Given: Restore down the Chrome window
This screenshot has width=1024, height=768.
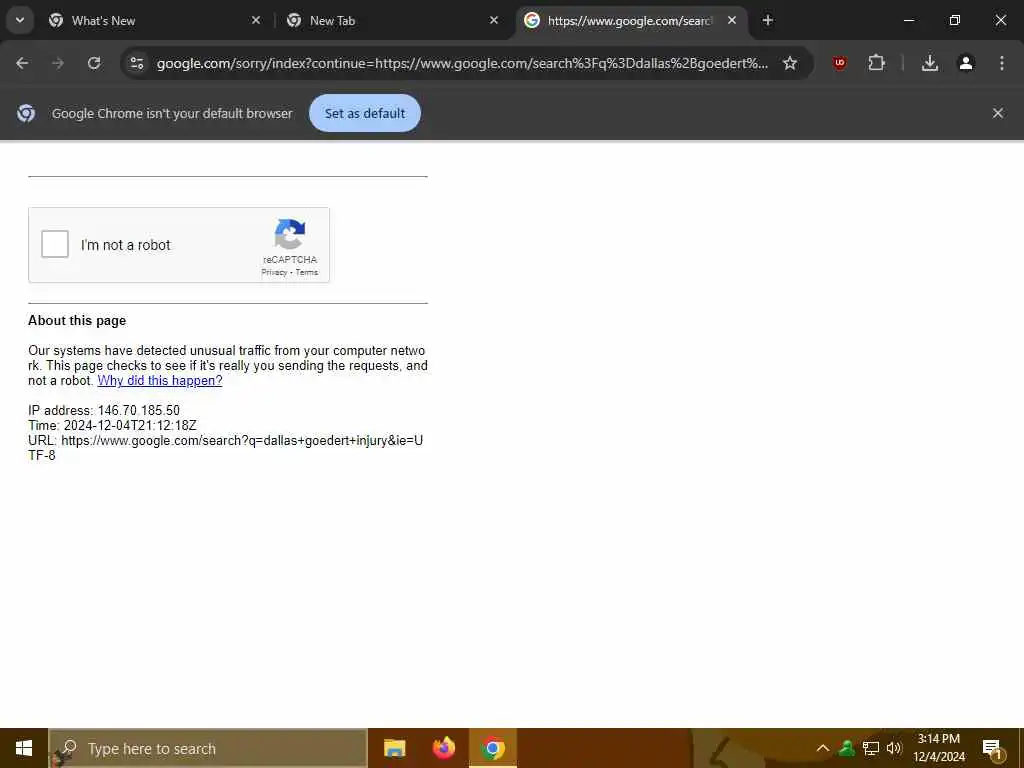Looking at the screenshot, I should coord(955,20).
